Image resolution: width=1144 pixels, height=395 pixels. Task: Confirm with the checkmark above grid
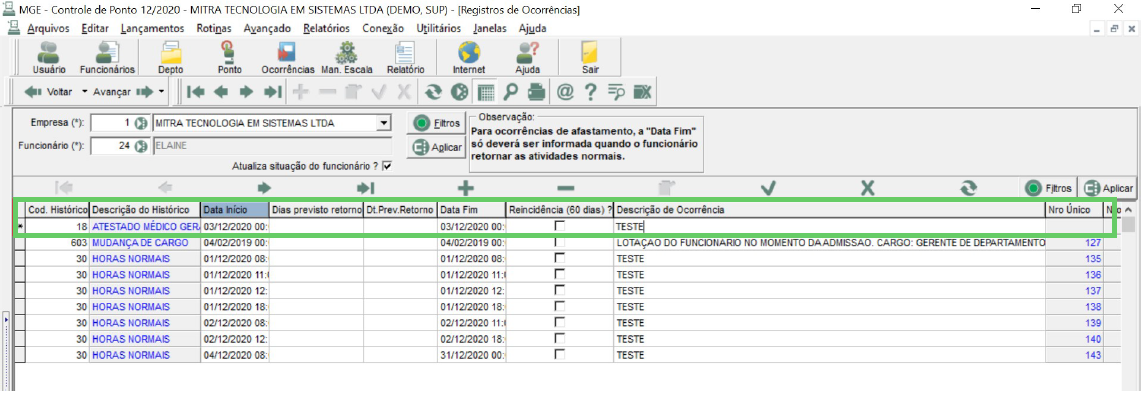[x=768, y=187]
